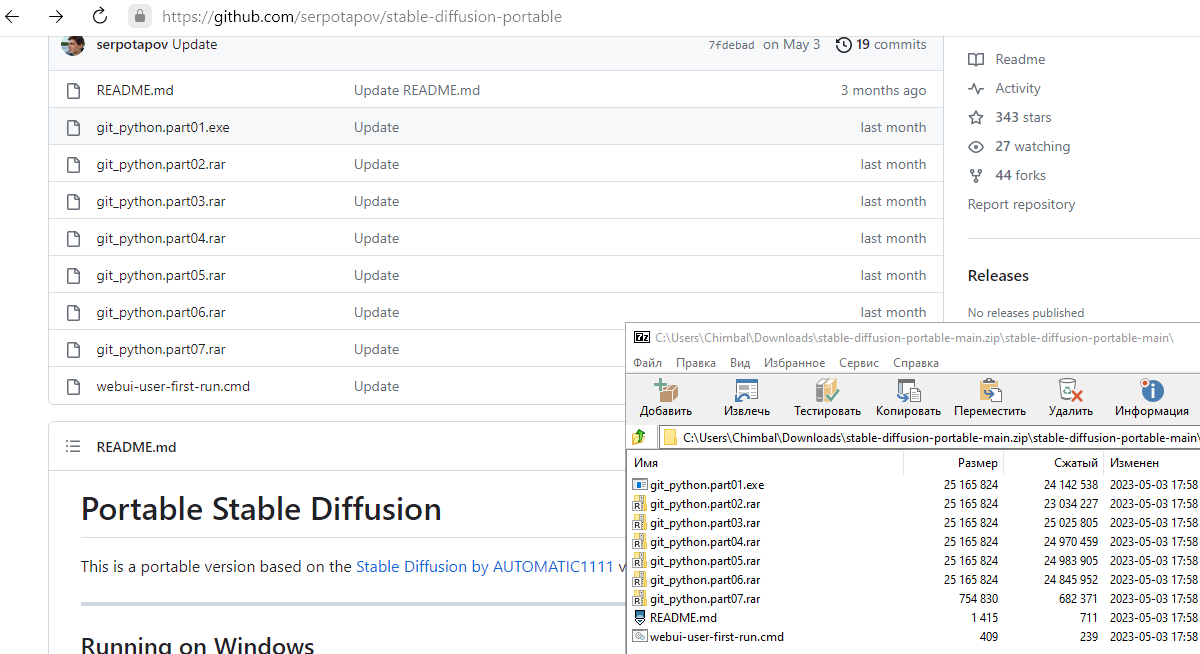Open the Releases section heading
The image size is (1200, 654).
pyautogui.click(x=998, y=275)
